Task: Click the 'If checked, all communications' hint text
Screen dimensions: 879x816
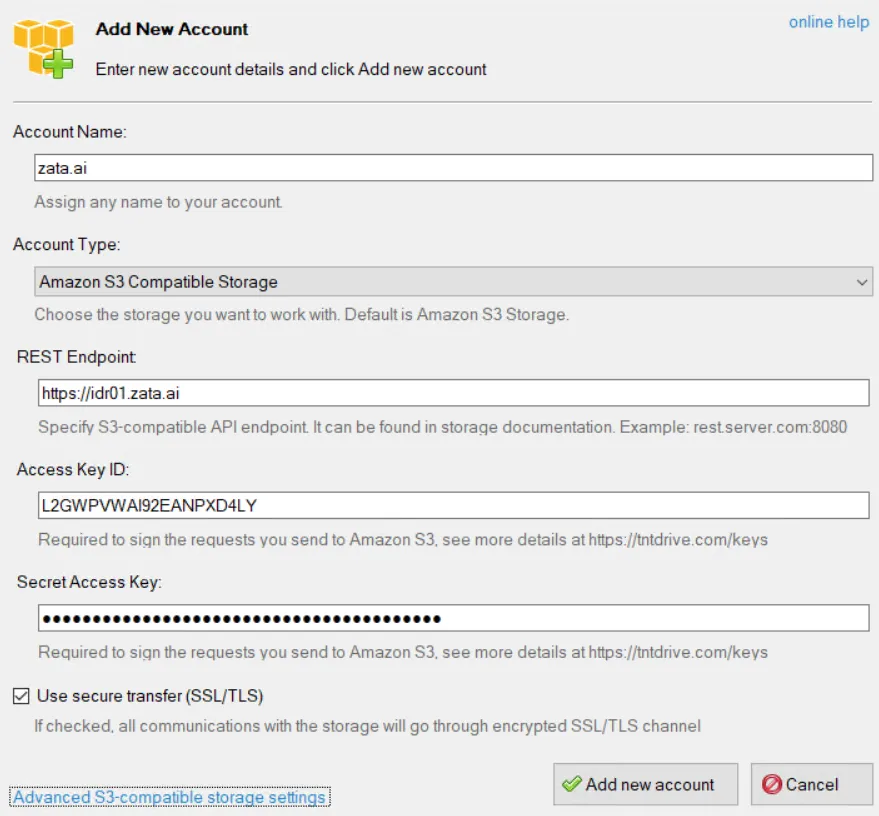Action: coord(367,726)
